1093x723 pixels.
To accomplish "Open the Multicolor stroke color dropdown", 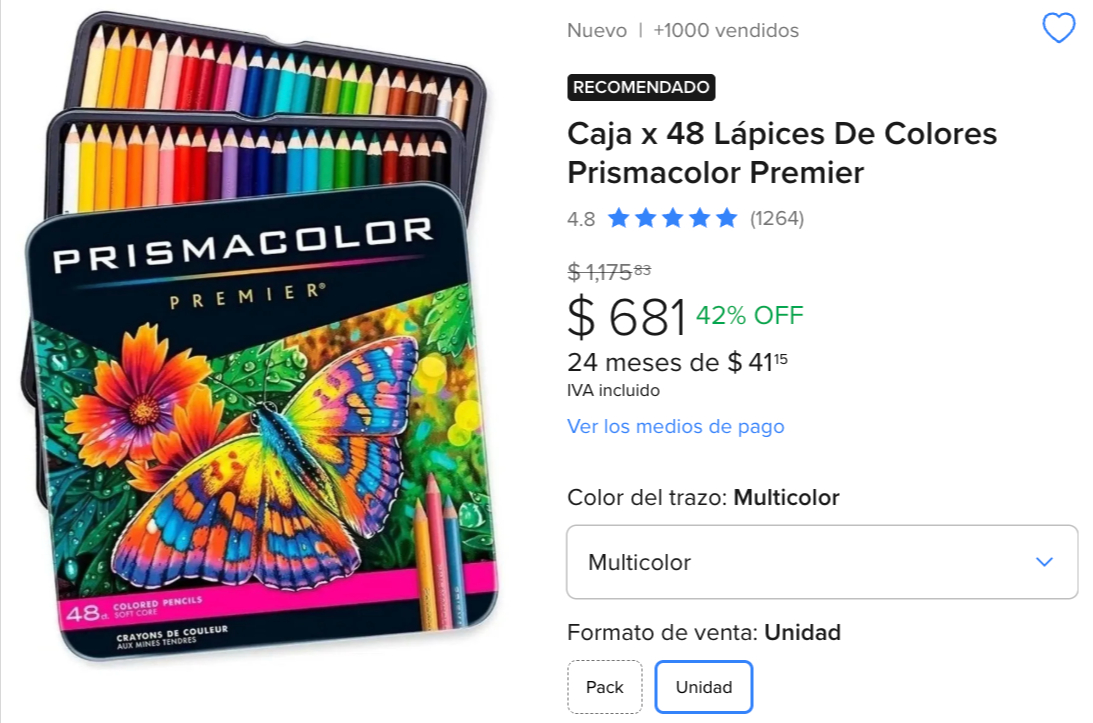I will pos(822,562).
